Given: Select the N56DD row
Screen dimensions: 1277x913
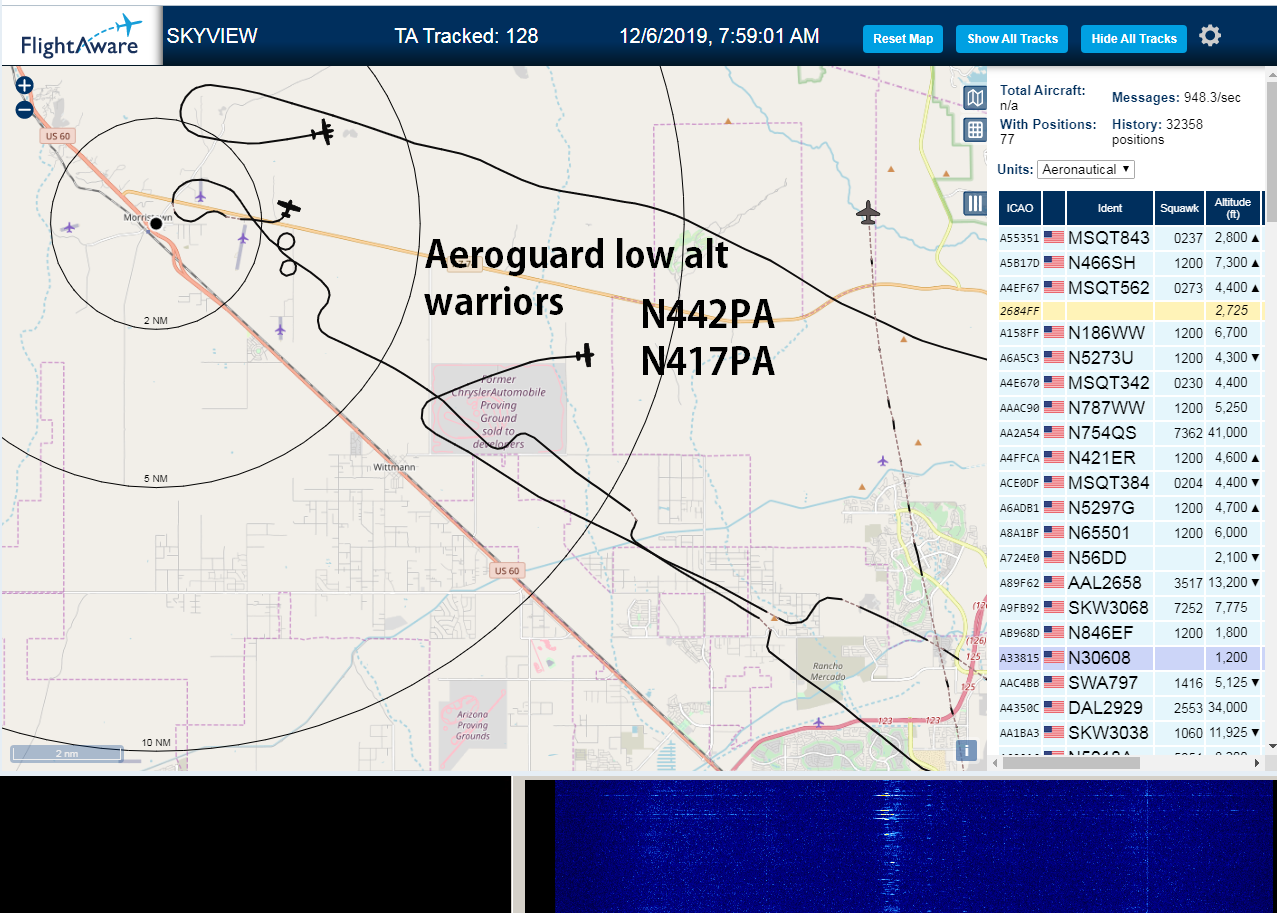Looking at the screenshot, I should tap(1130, 558).
